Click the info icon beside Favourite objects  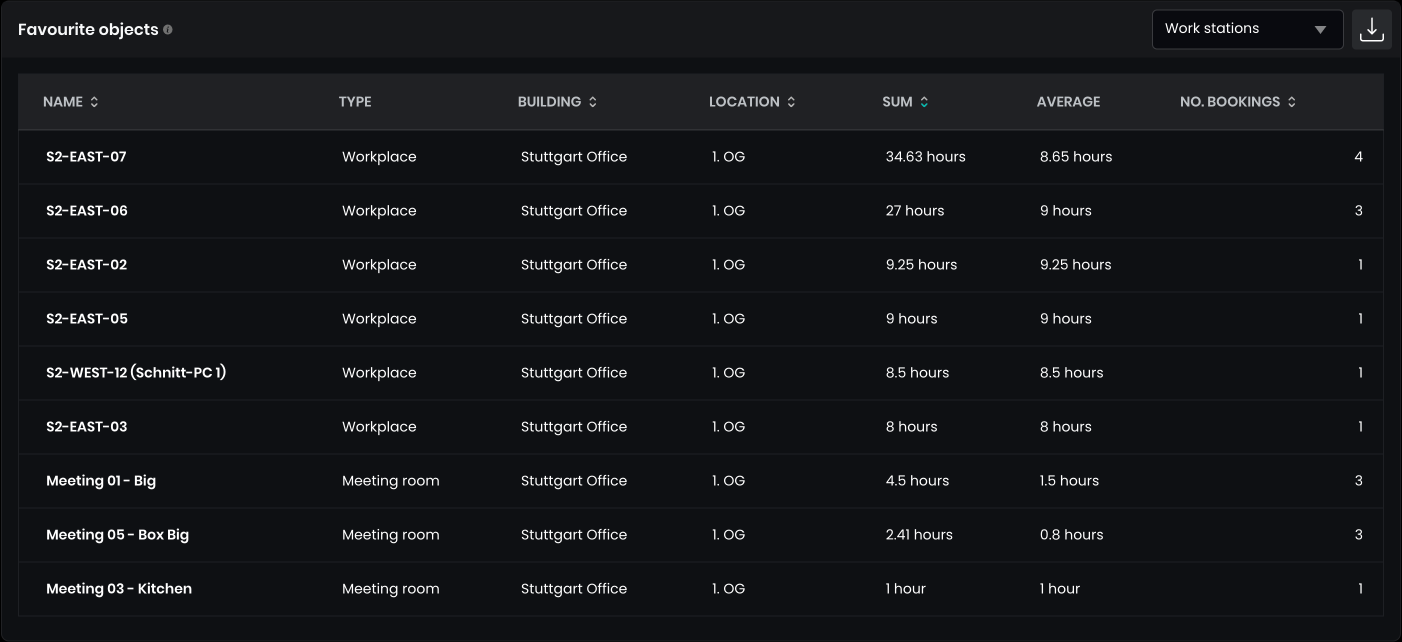point(168,30)
